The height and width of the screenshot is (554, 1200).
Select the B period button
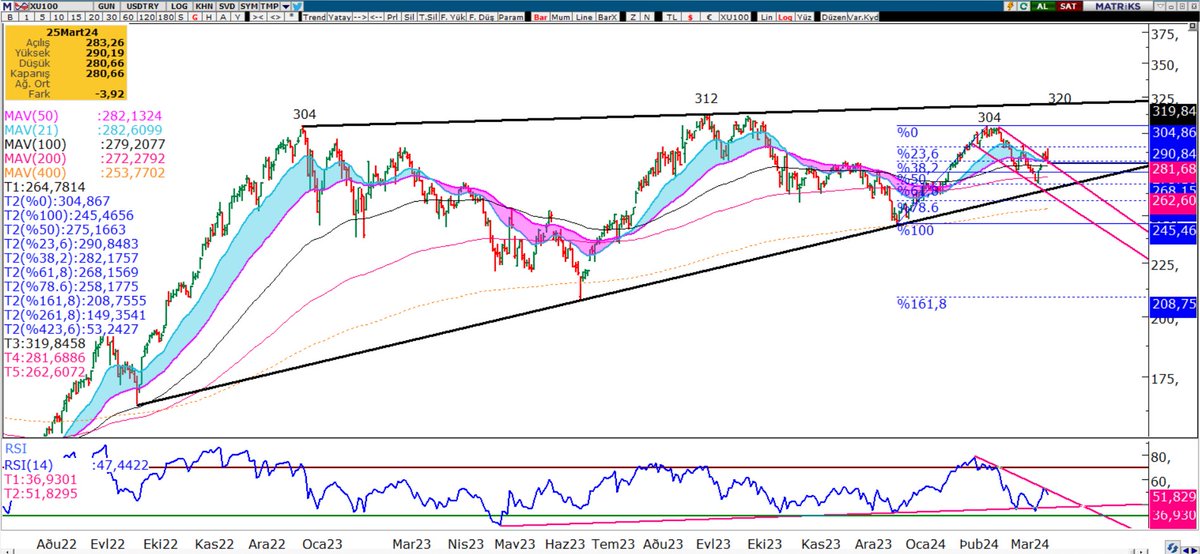click(9, 17)
